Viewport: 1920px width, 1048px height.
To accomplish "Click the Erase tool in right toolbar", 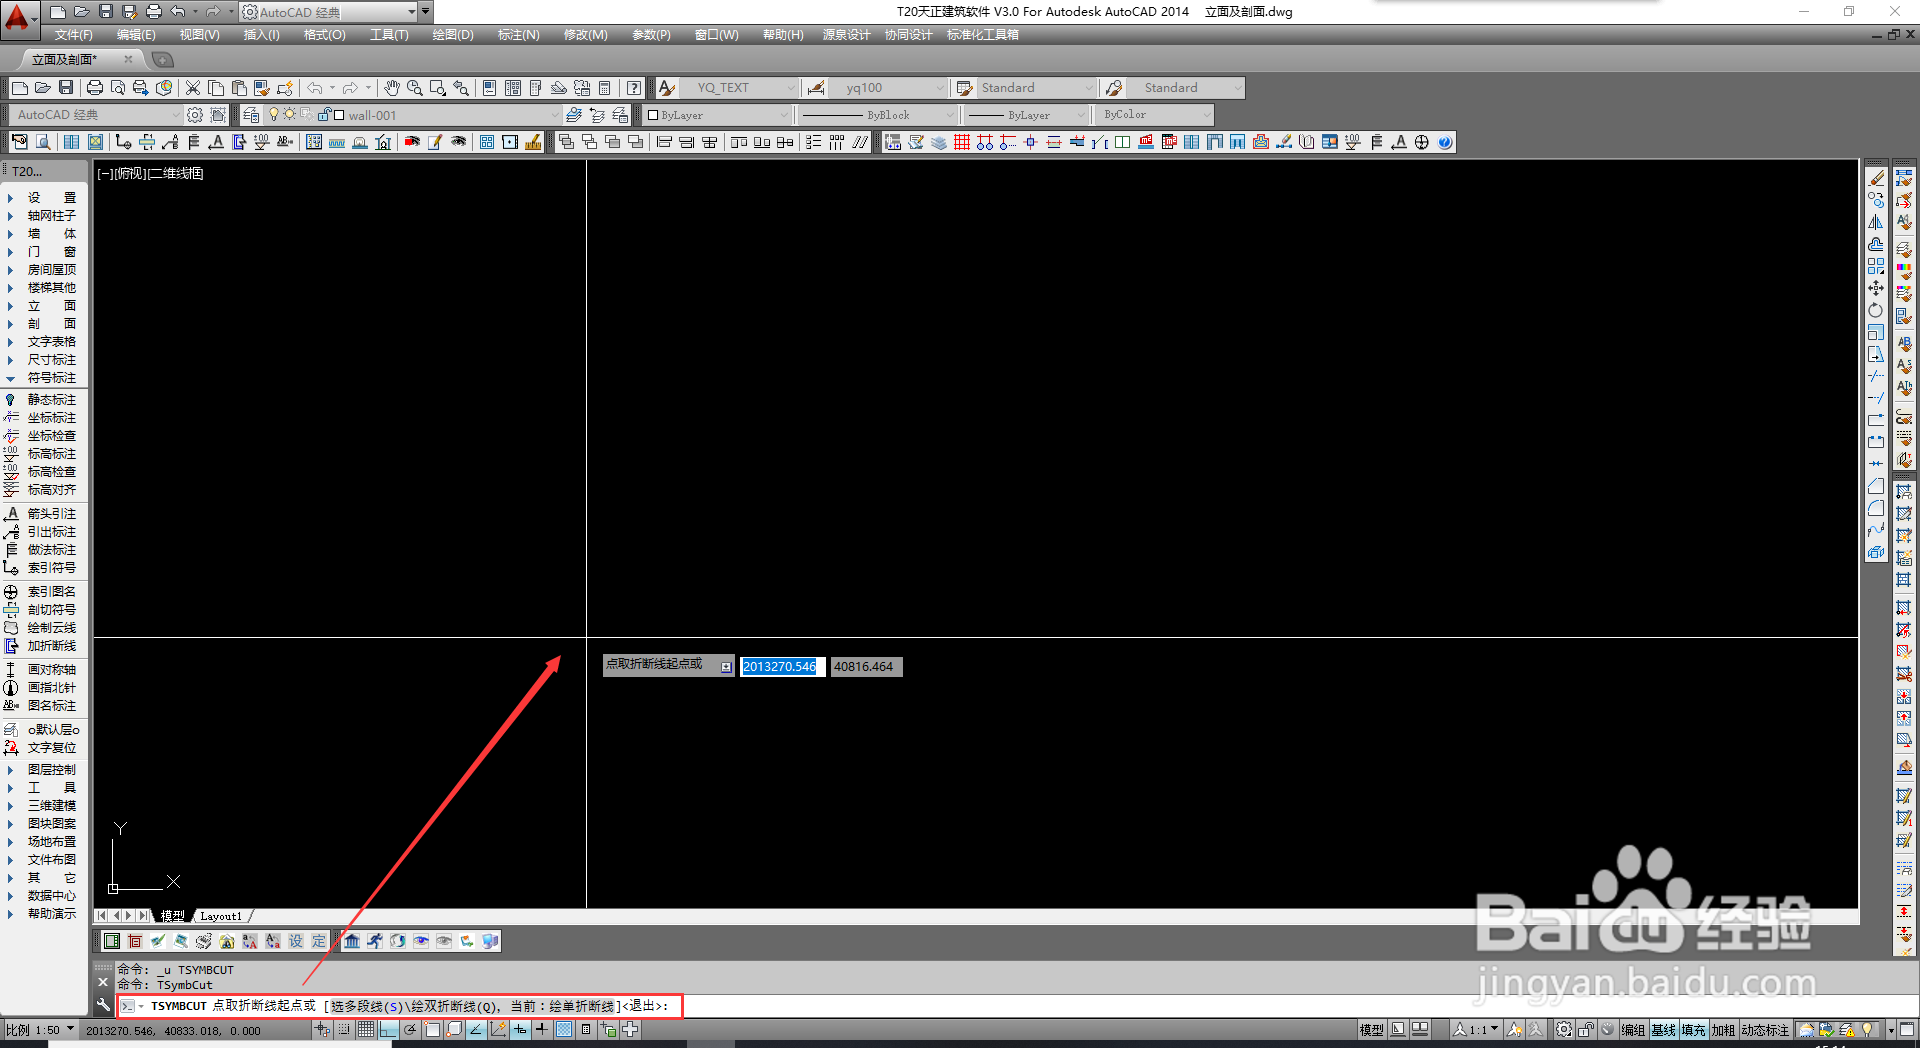I will click(1876, 178).
